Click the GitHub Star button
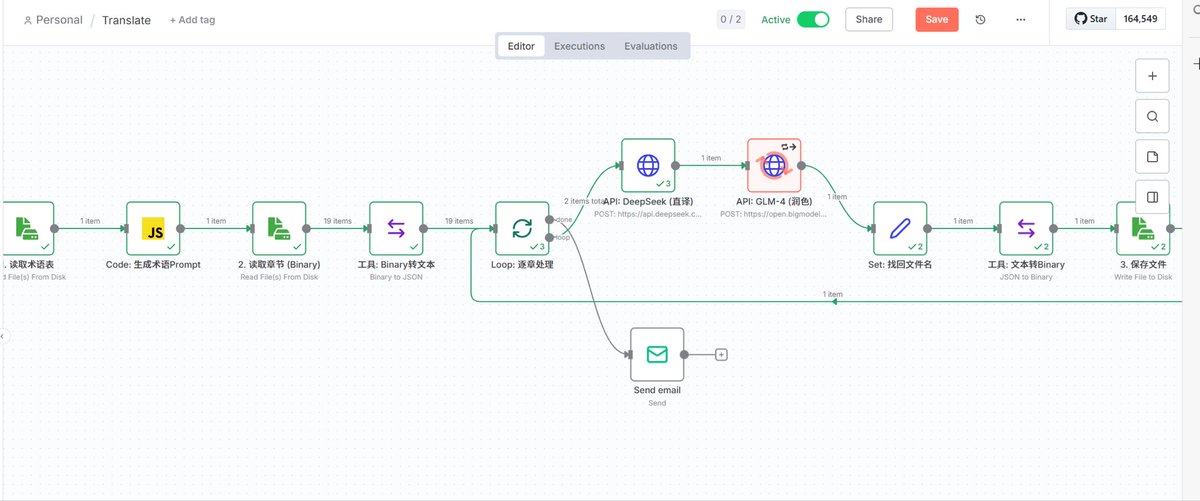This screenshot has width=1200, height=501. 1092,19
